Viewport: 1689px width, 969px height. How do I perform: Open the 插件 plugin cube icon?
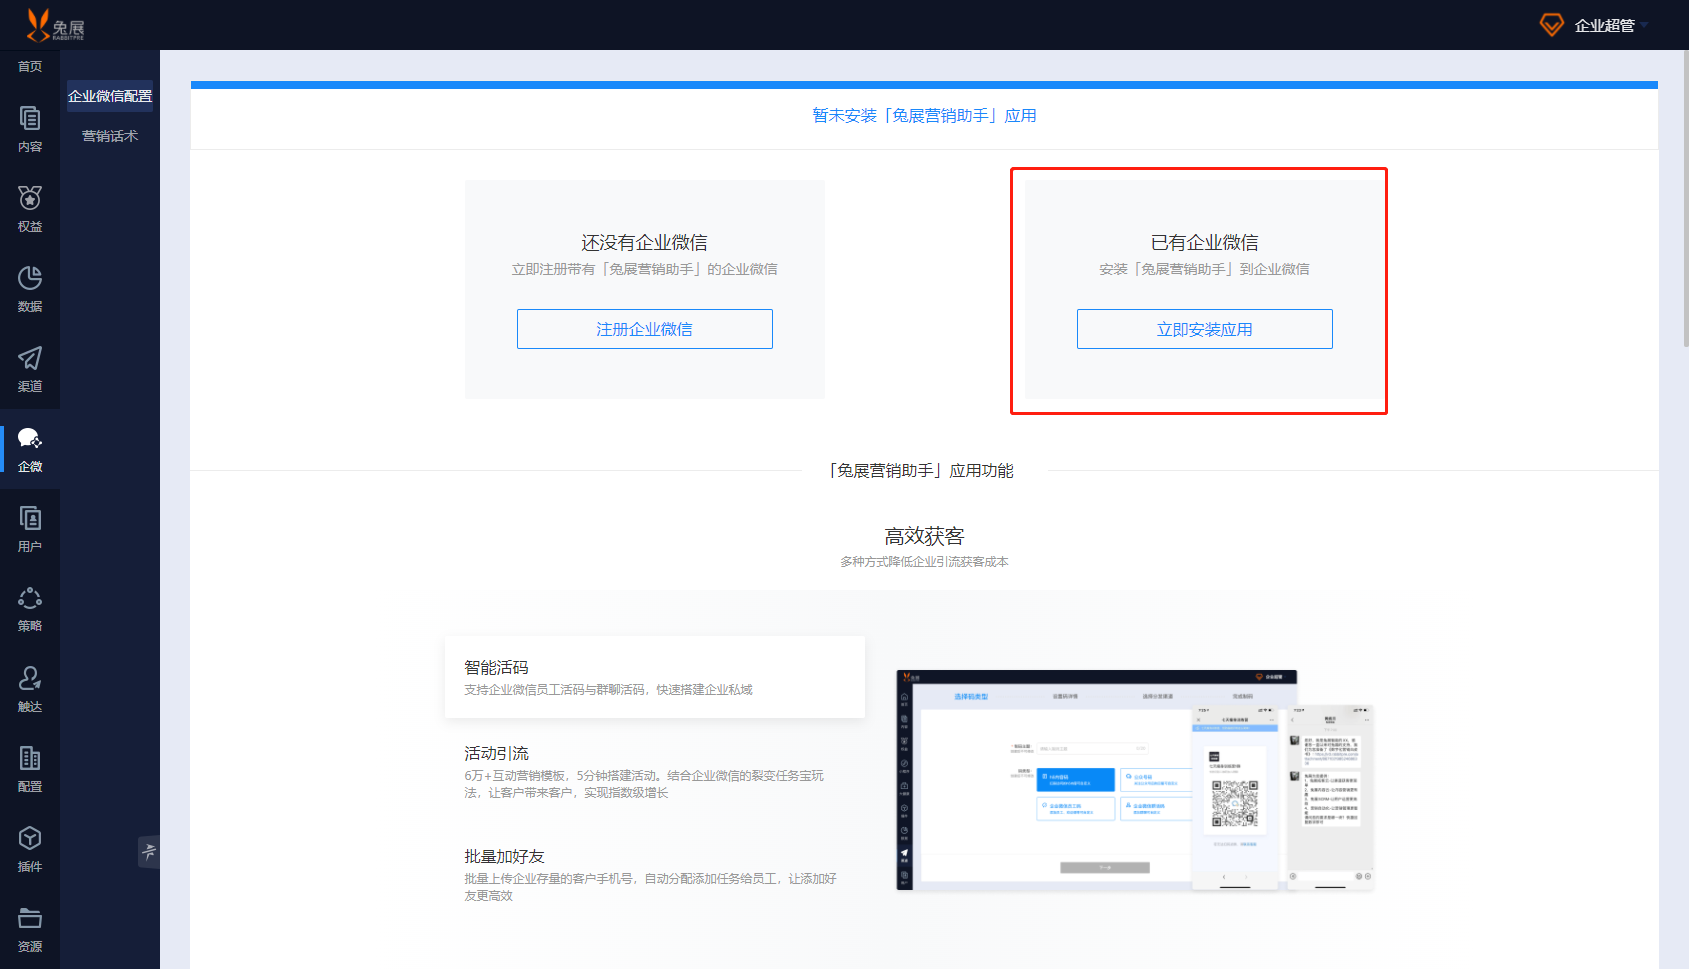[x=30, y=838]
